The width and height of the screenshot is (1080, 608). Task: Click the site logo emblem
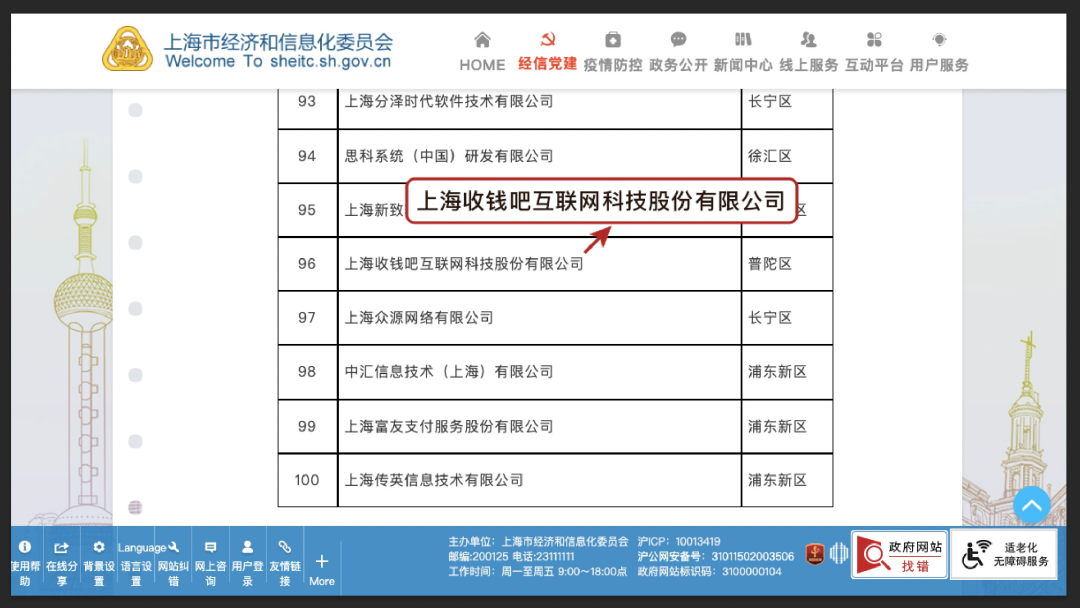coord(128,49)
